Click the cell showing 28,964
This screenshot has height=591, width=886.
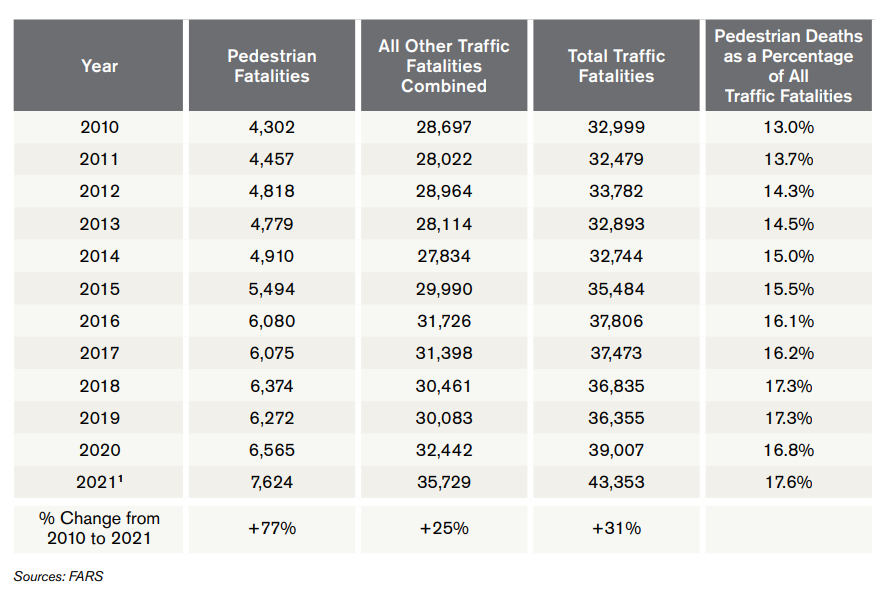pos(444,192)
